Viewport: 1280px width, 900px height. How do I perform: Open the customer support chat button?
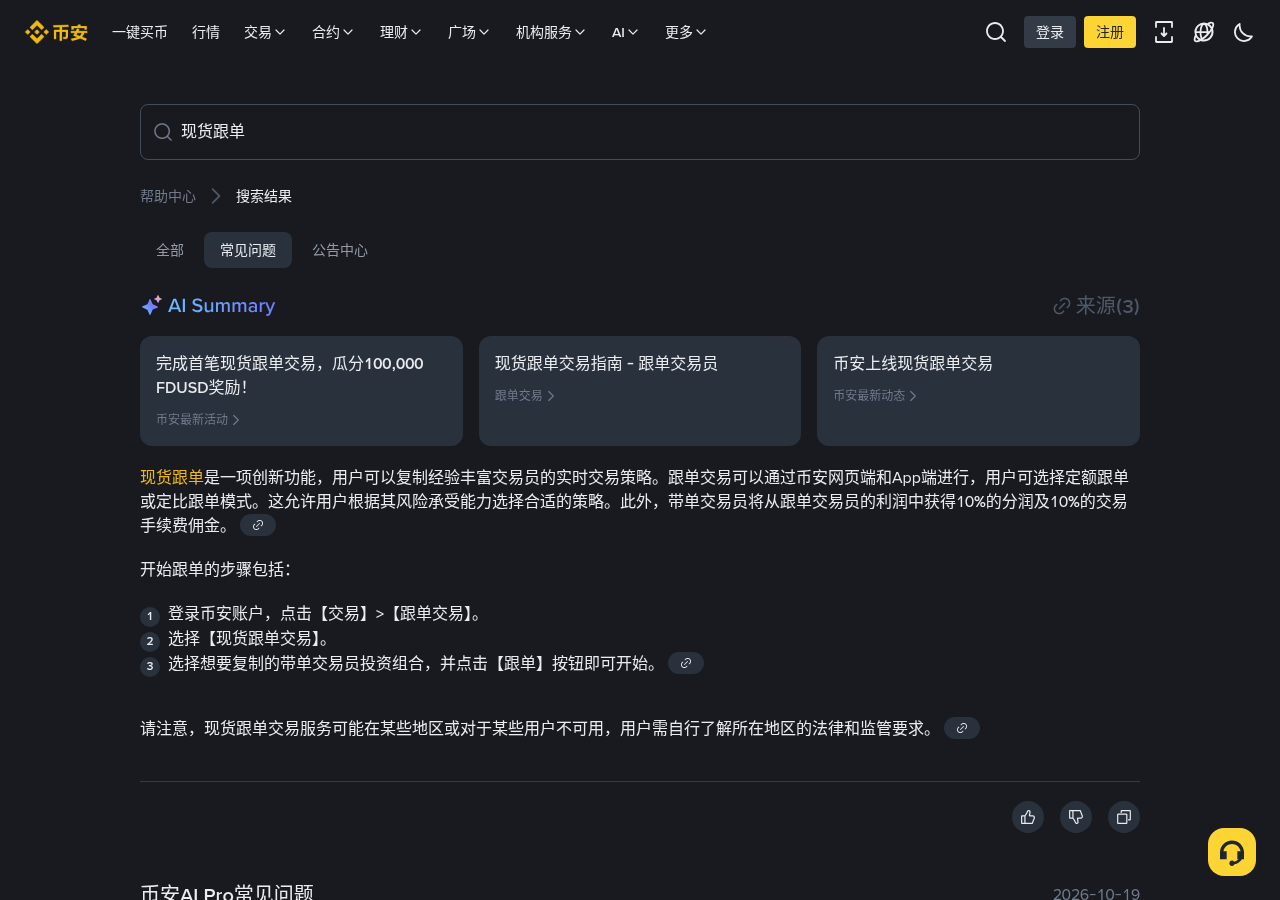[1232, 852]
